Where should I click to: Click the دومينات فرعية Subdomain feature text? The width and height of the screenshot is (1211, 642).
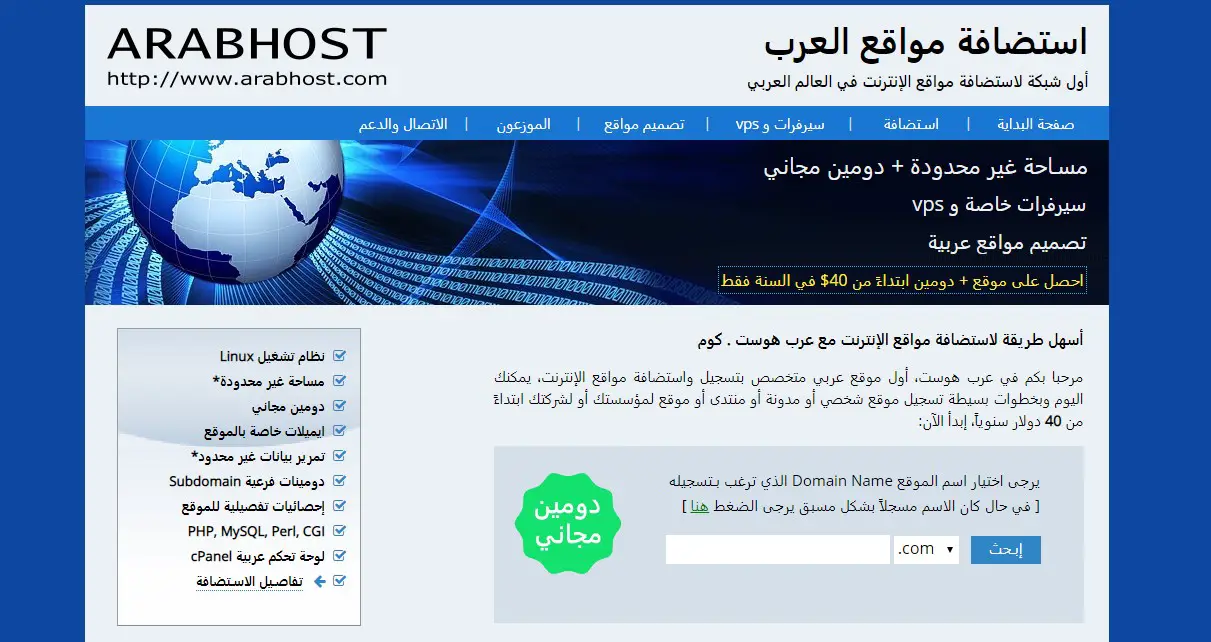coord(247,481)
